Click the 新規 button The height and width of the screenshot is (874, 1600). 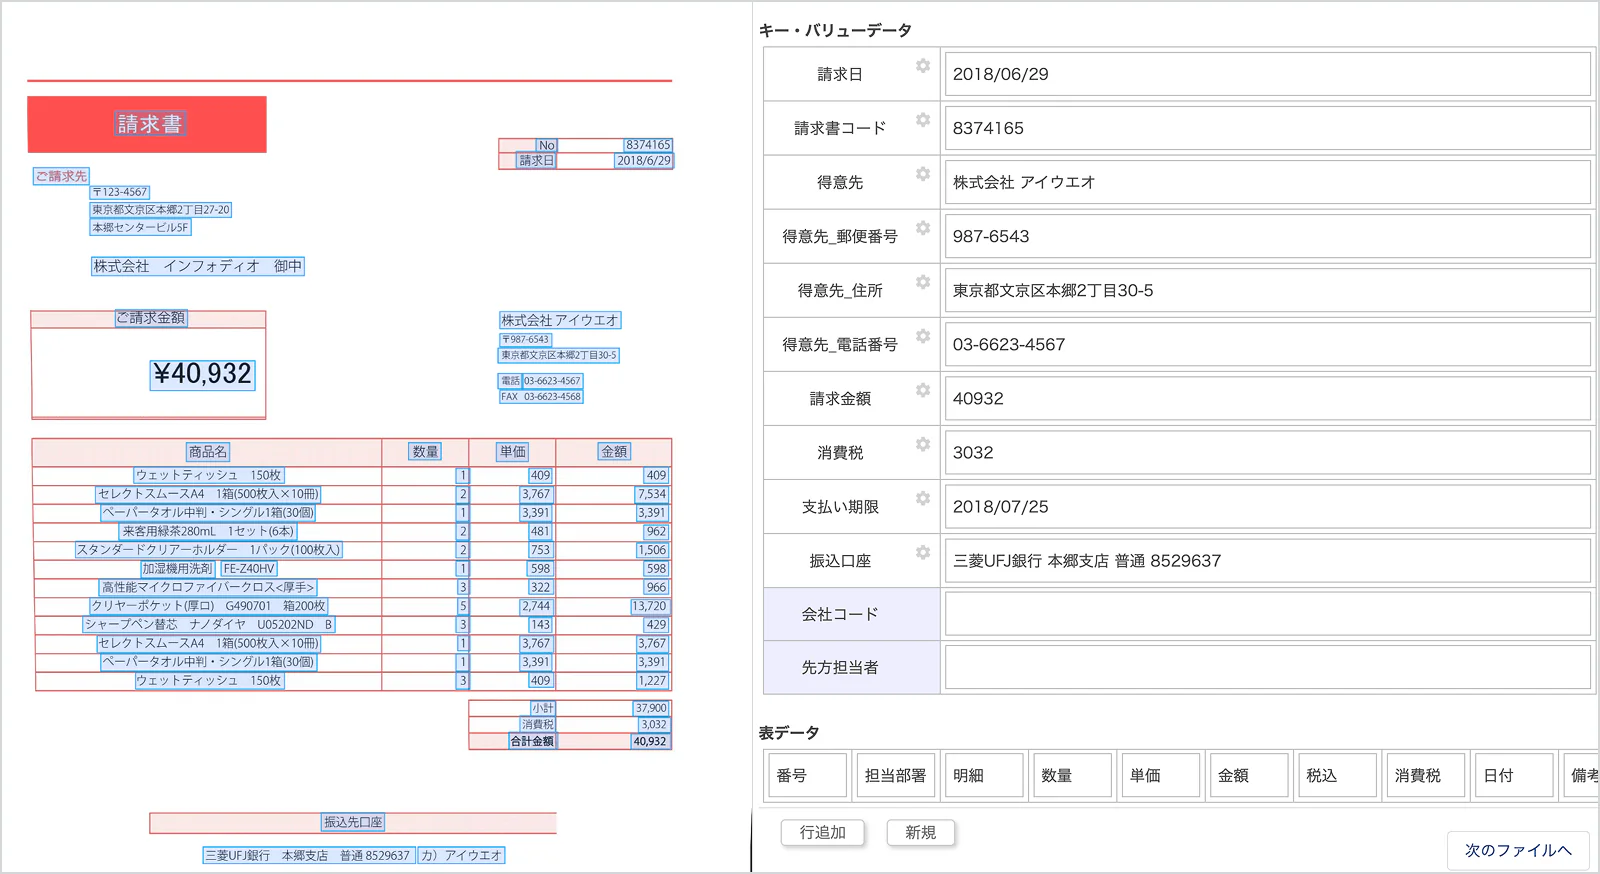coord(920,832)
